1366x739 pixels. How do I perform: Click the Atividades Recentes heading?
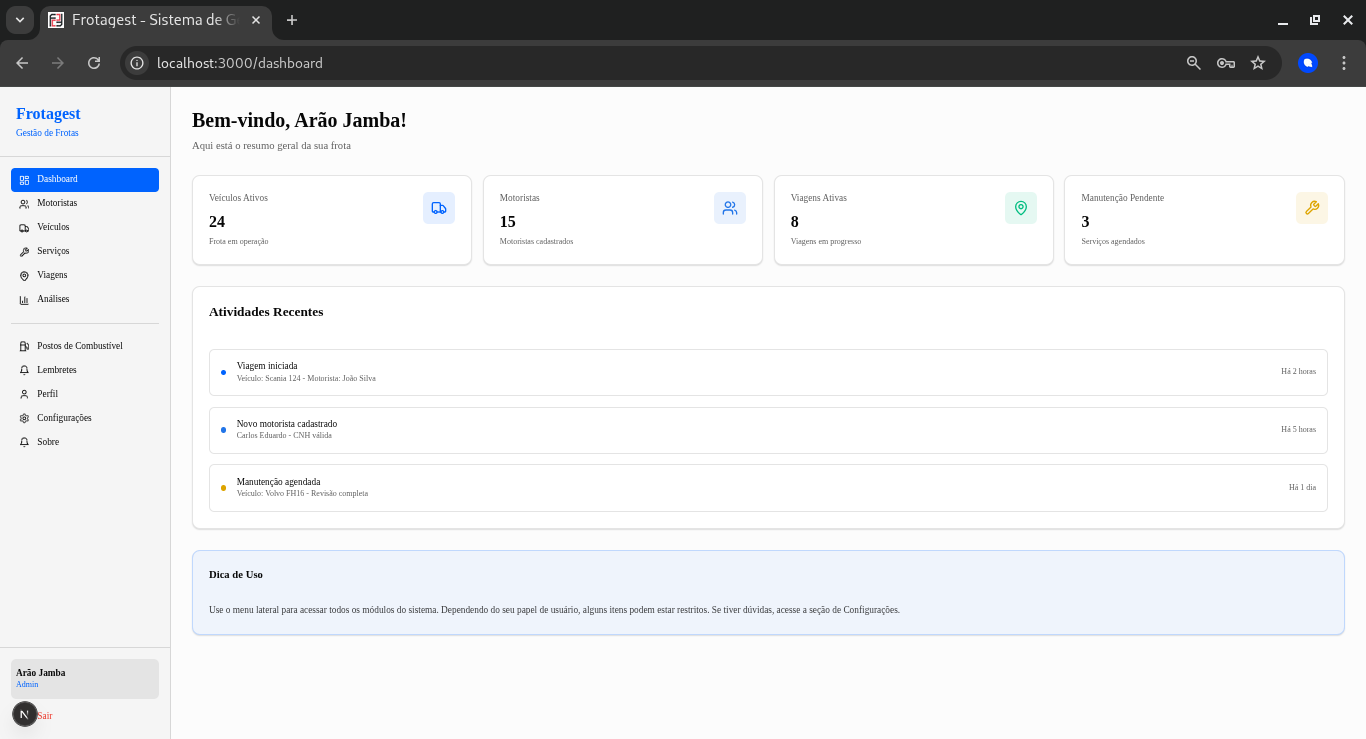(266, 312)
